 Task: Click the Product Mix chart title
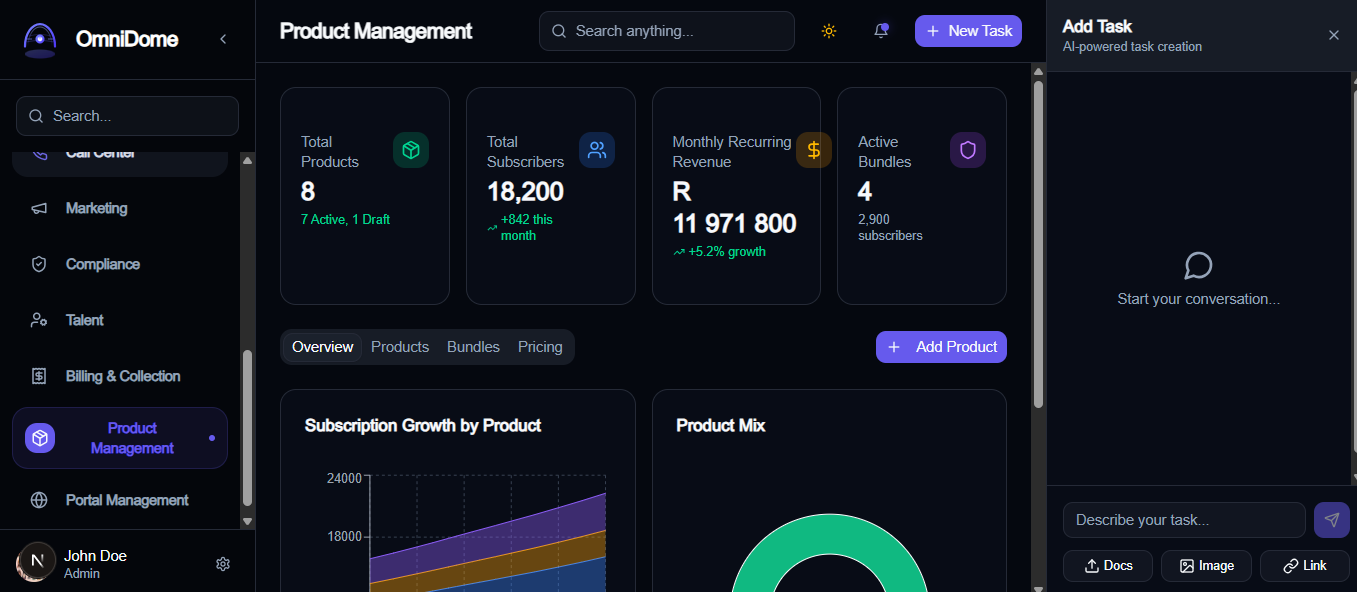tap(721, 425)
